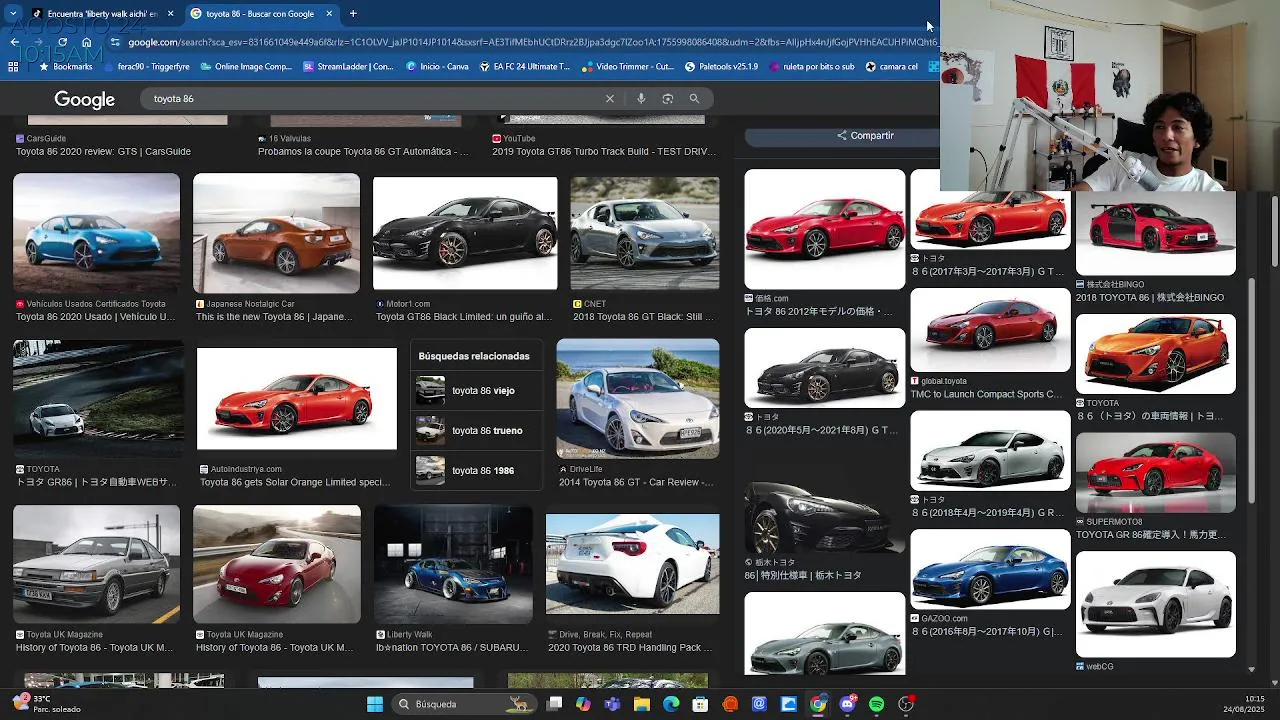The width and height of the screenshot is (1280, 720).
Task: Open 'camara cel' bookmark
Action: (x=892, y=67)
